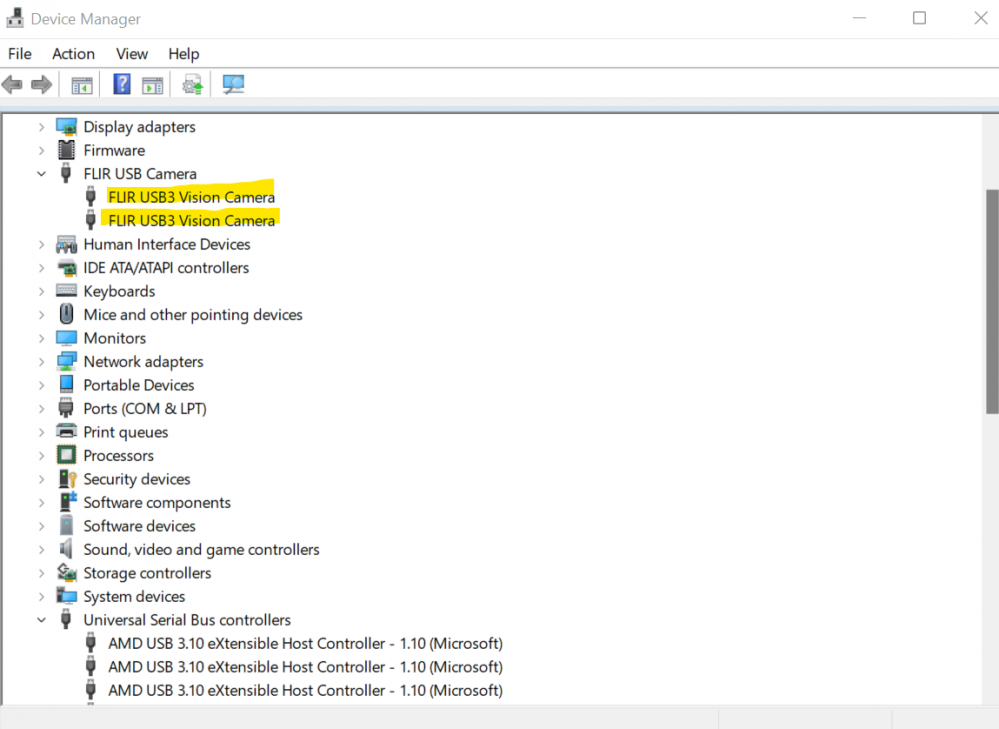Select first AMD USB 3.10 eXtensible Host Controller
Viewport: 999px width, 729px height.
click(x=305, y=643)
